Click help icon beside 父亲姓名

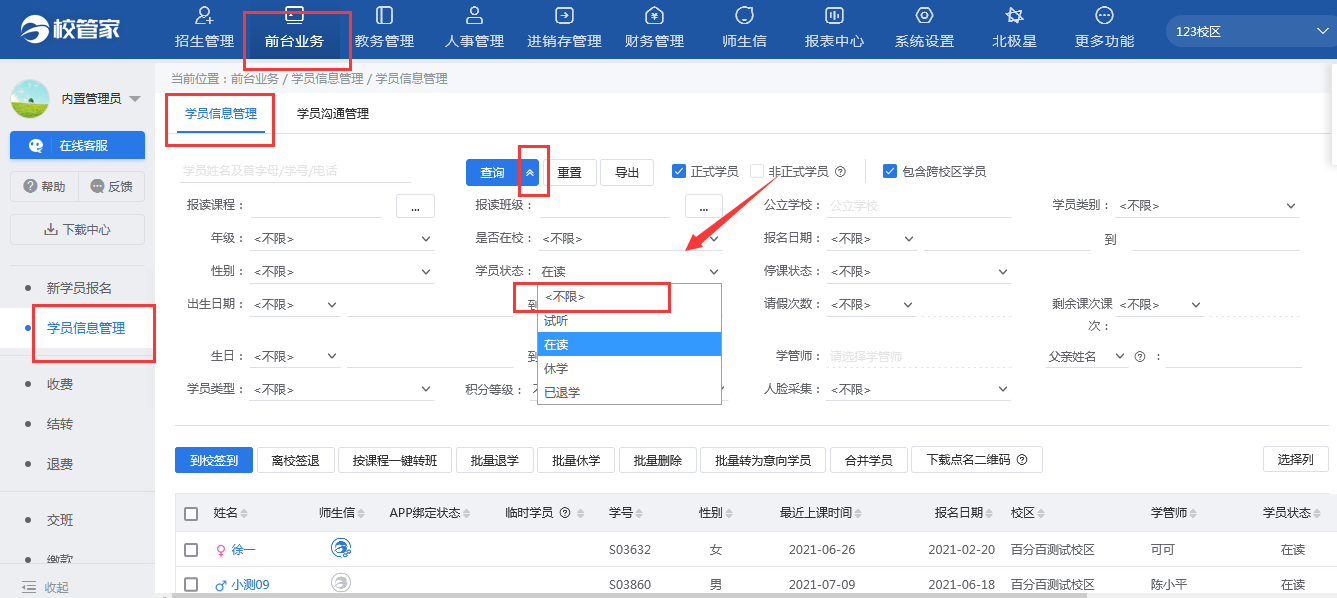pos(1139,356)
